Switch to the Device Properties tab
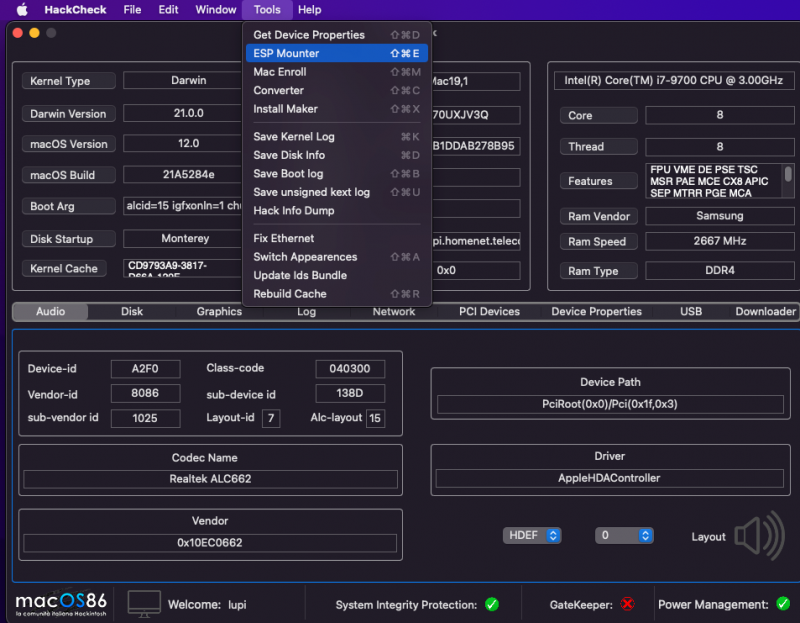Screen dimensions: 800x623 point(596,311)
